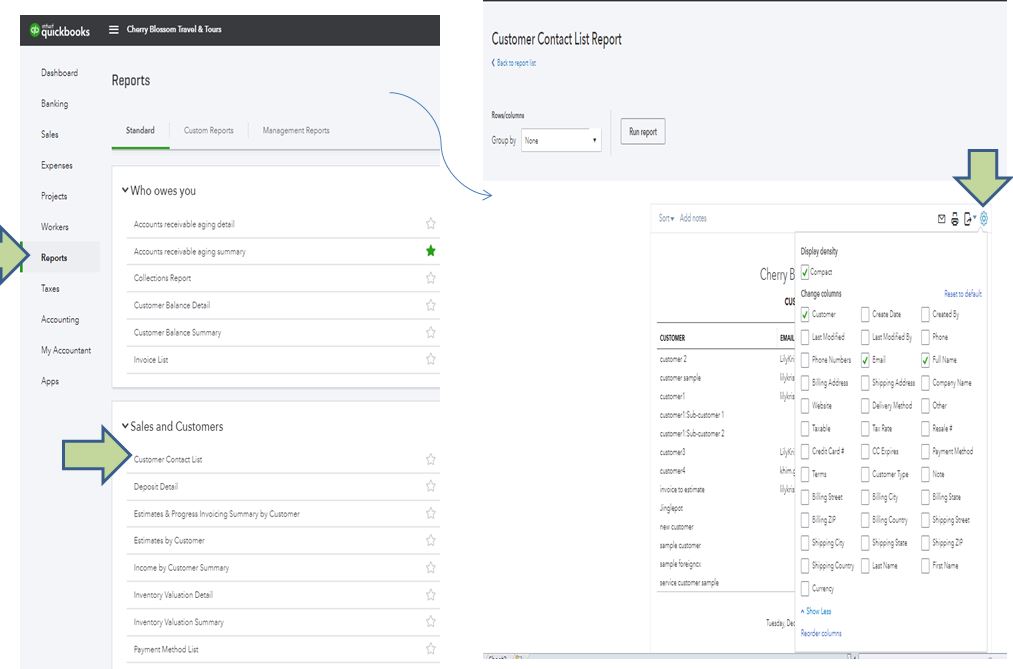Check the Create Date column checkbox
The height and width of the screenshot is (669, 1013).
865,314
